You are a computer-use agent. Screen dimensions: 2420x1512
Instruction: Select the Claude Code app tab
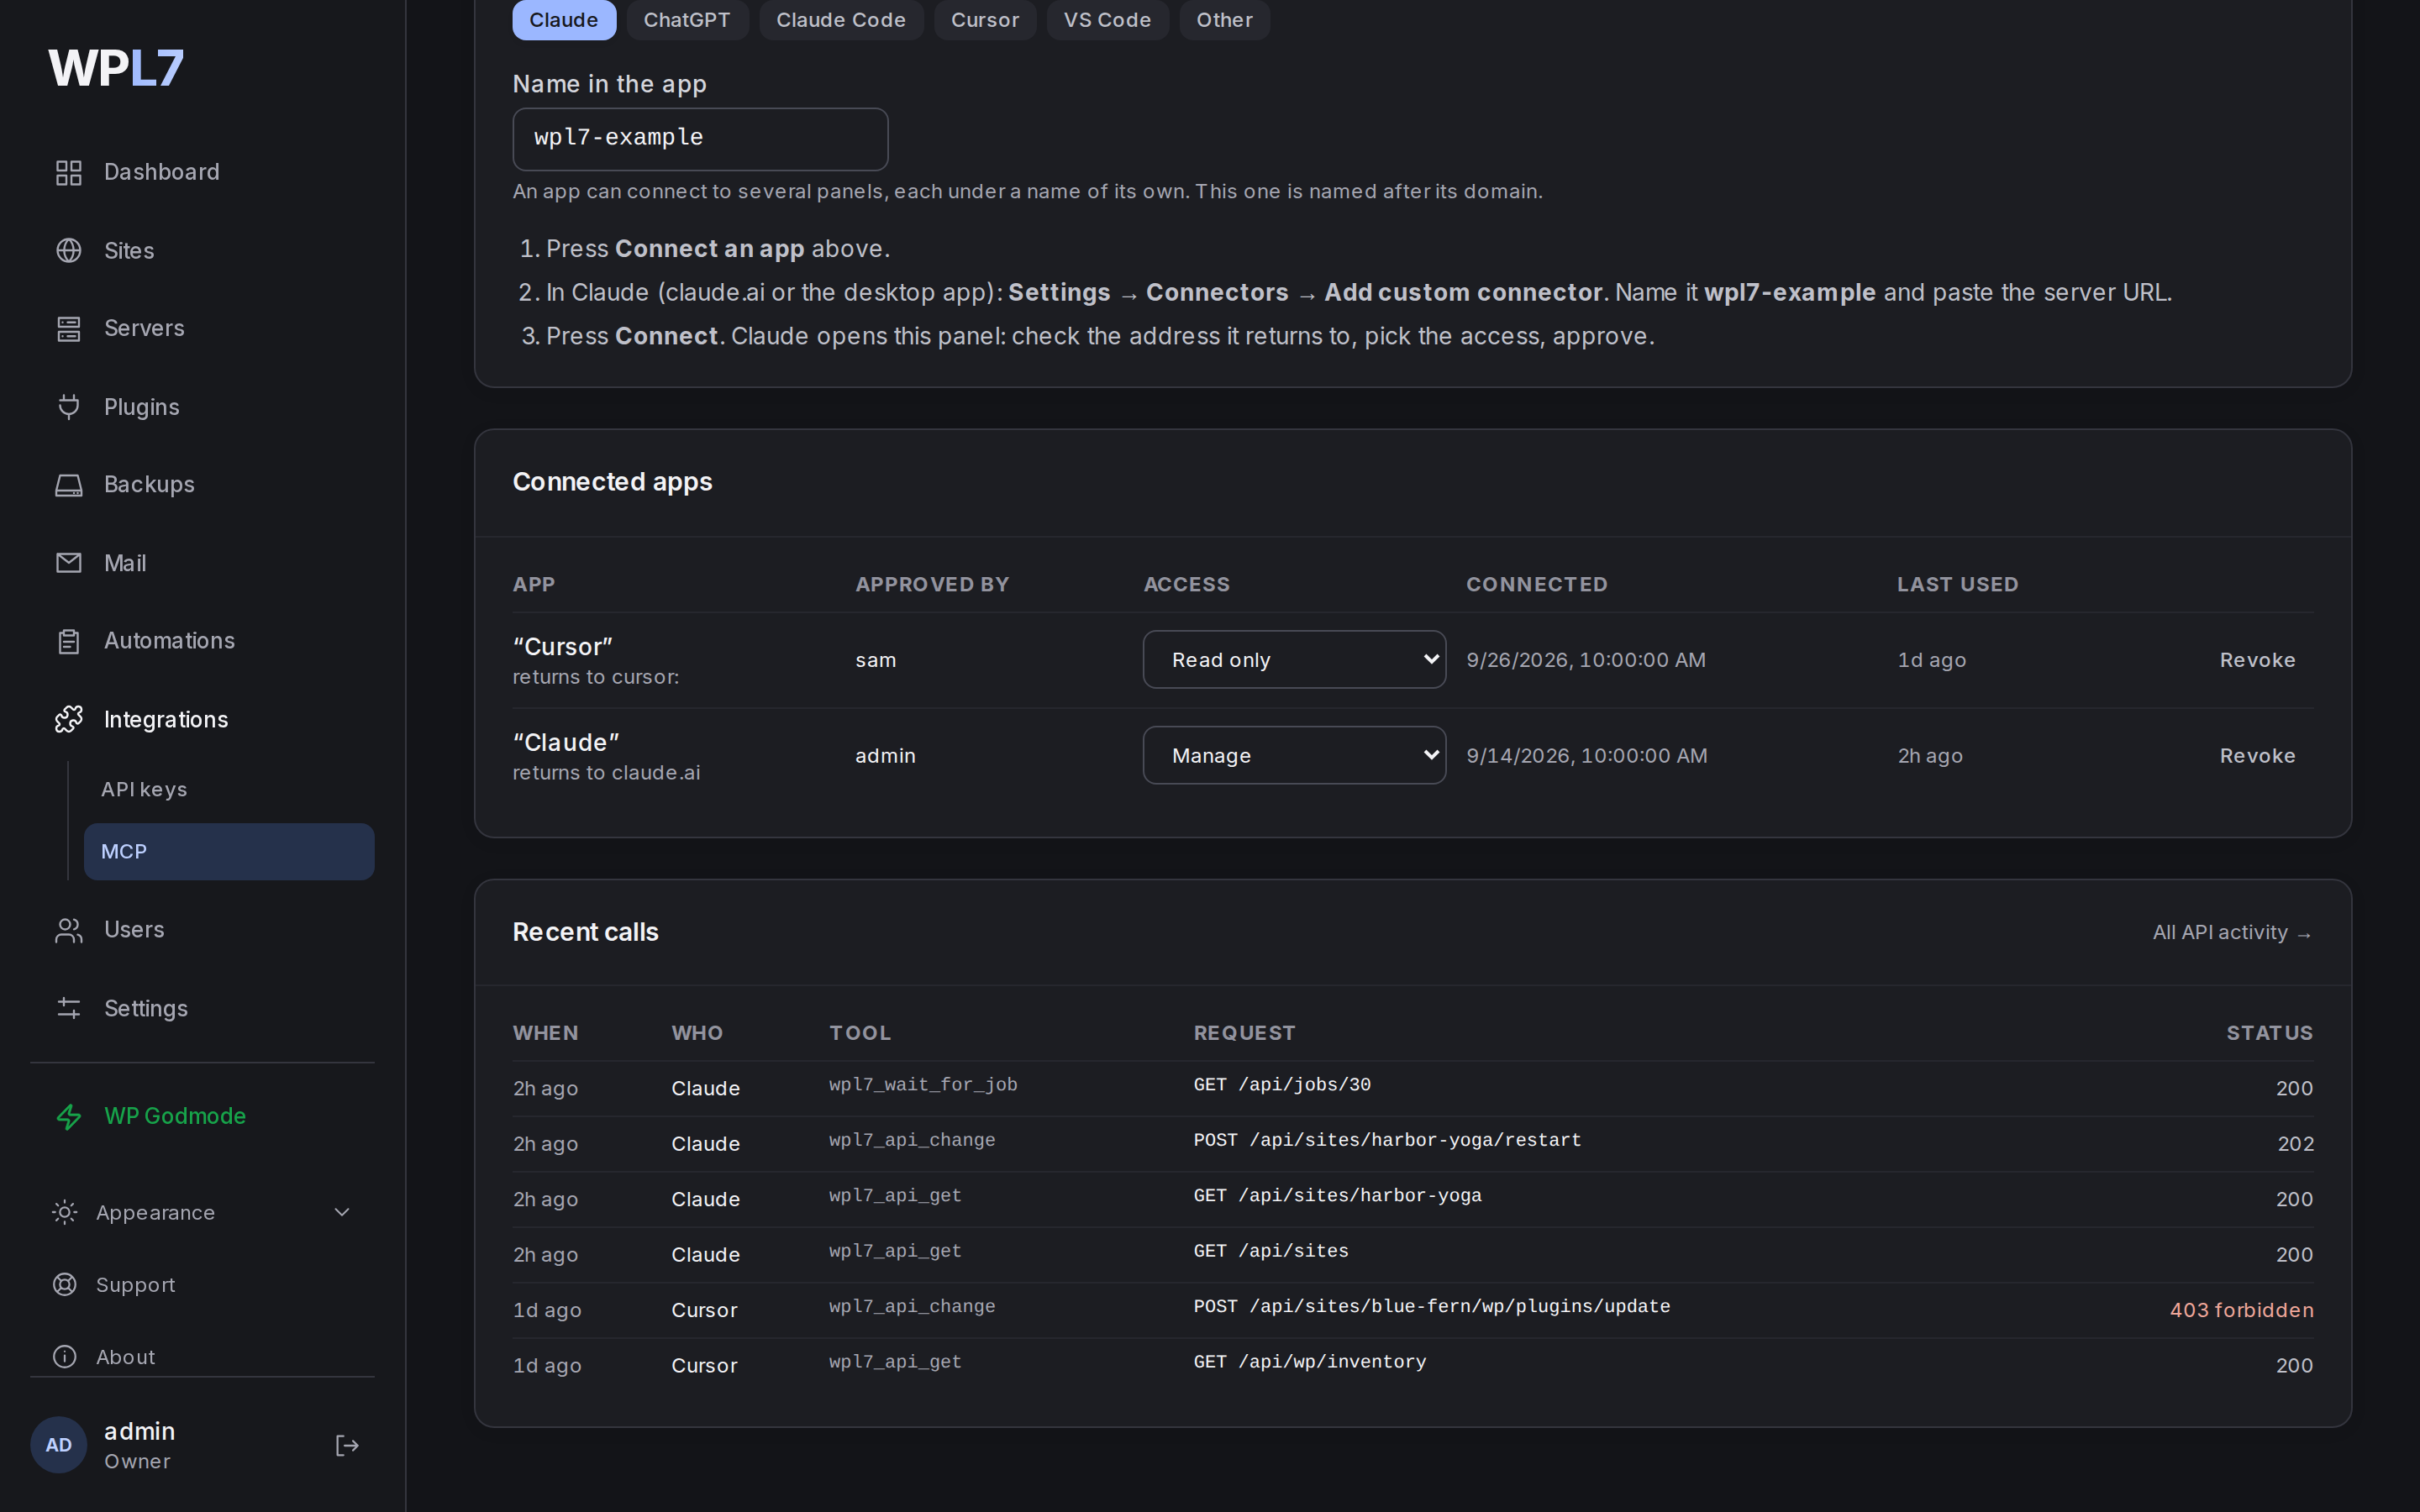click(x=841, y=20)
